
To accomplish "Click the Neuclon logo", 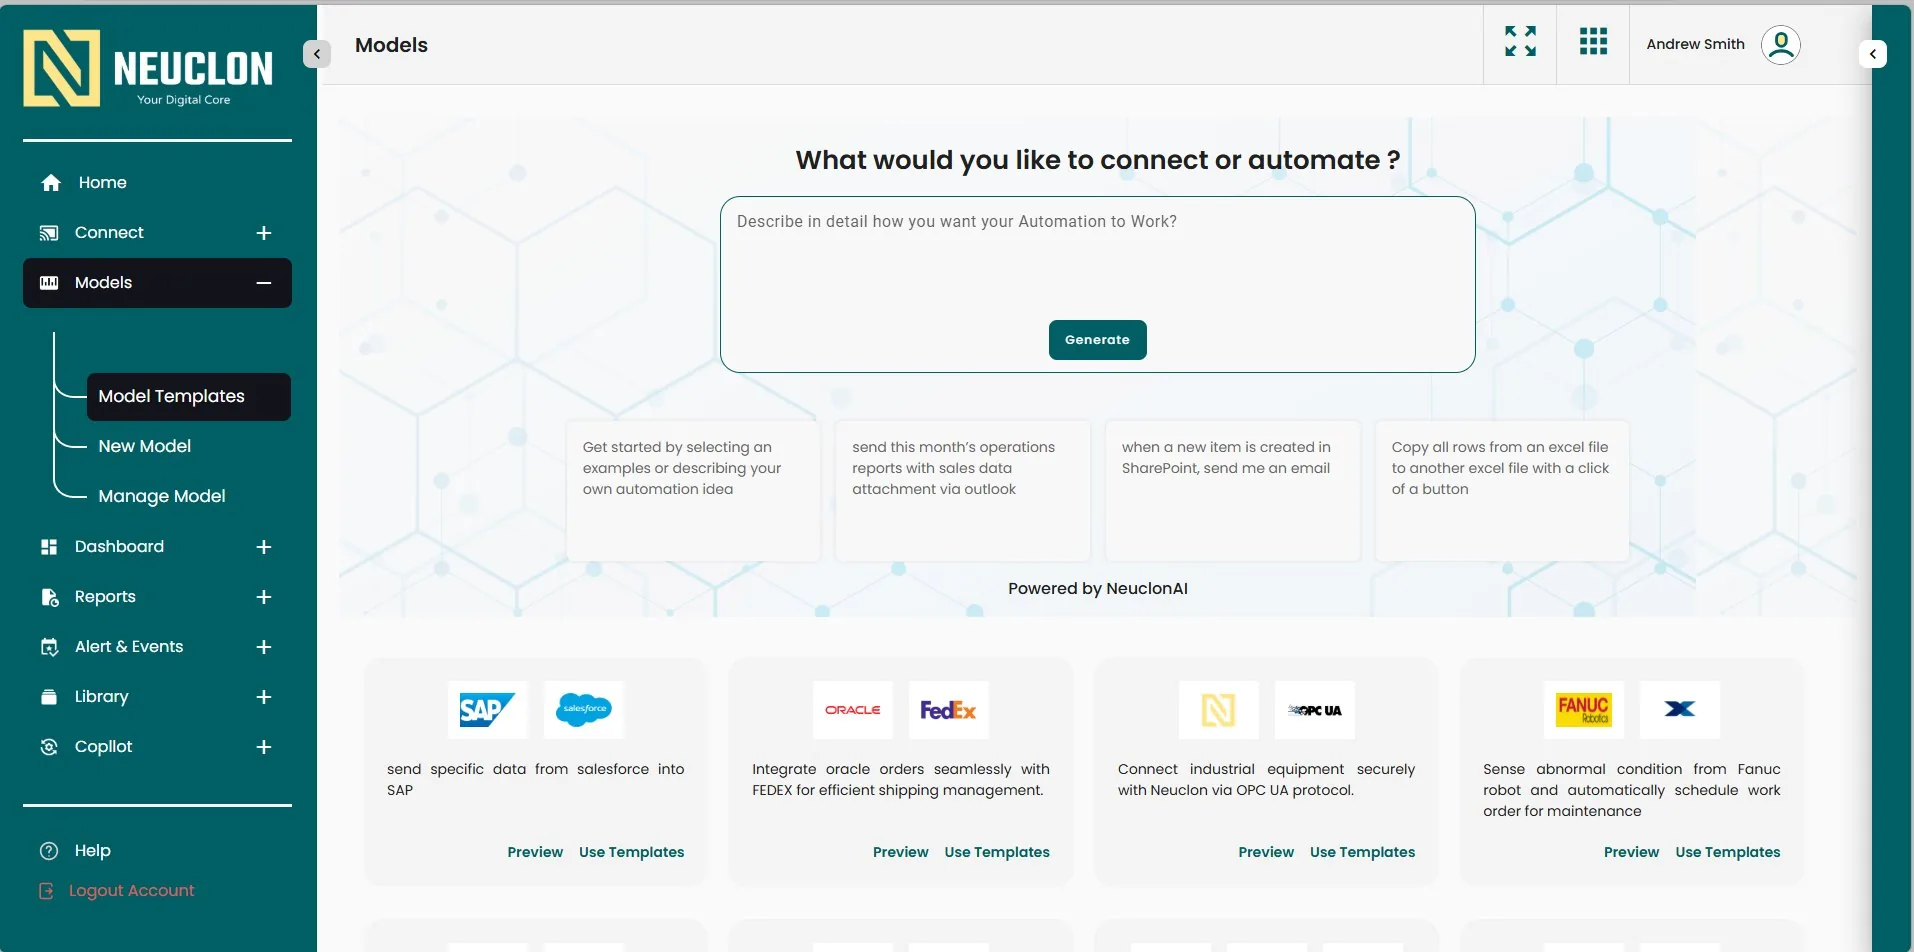I will coord(148,68).
